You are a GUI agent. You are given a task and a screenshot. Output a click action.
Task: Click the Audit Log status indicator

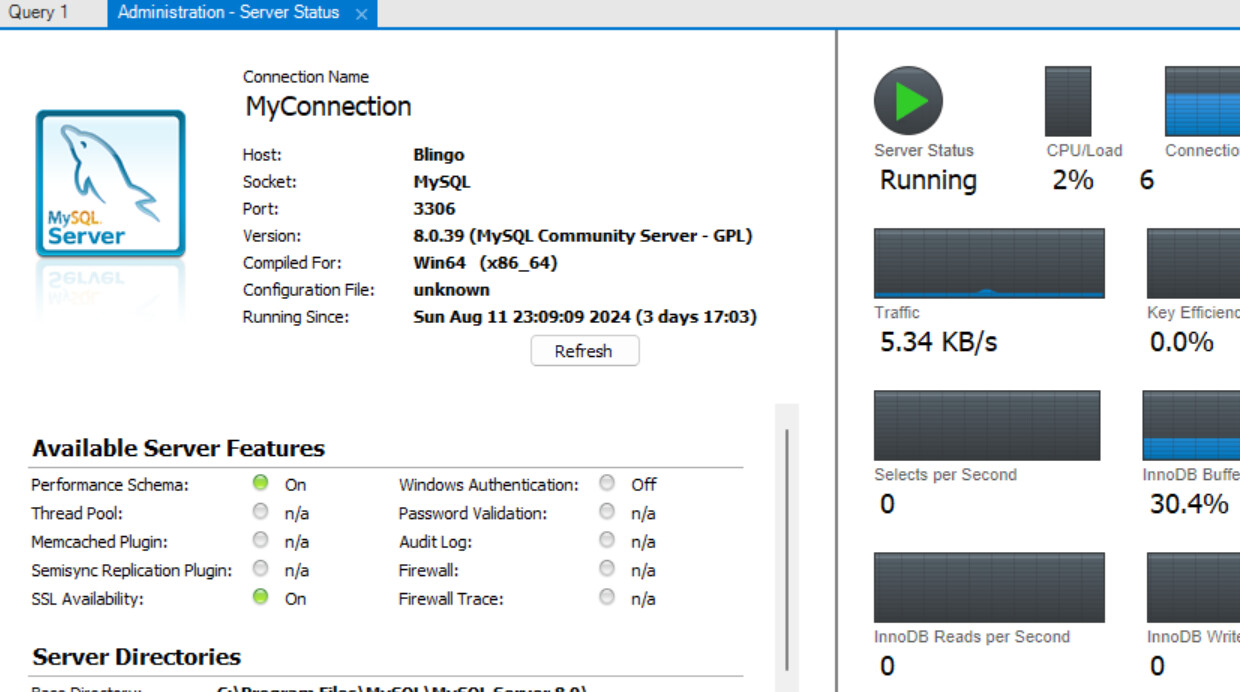607,540
